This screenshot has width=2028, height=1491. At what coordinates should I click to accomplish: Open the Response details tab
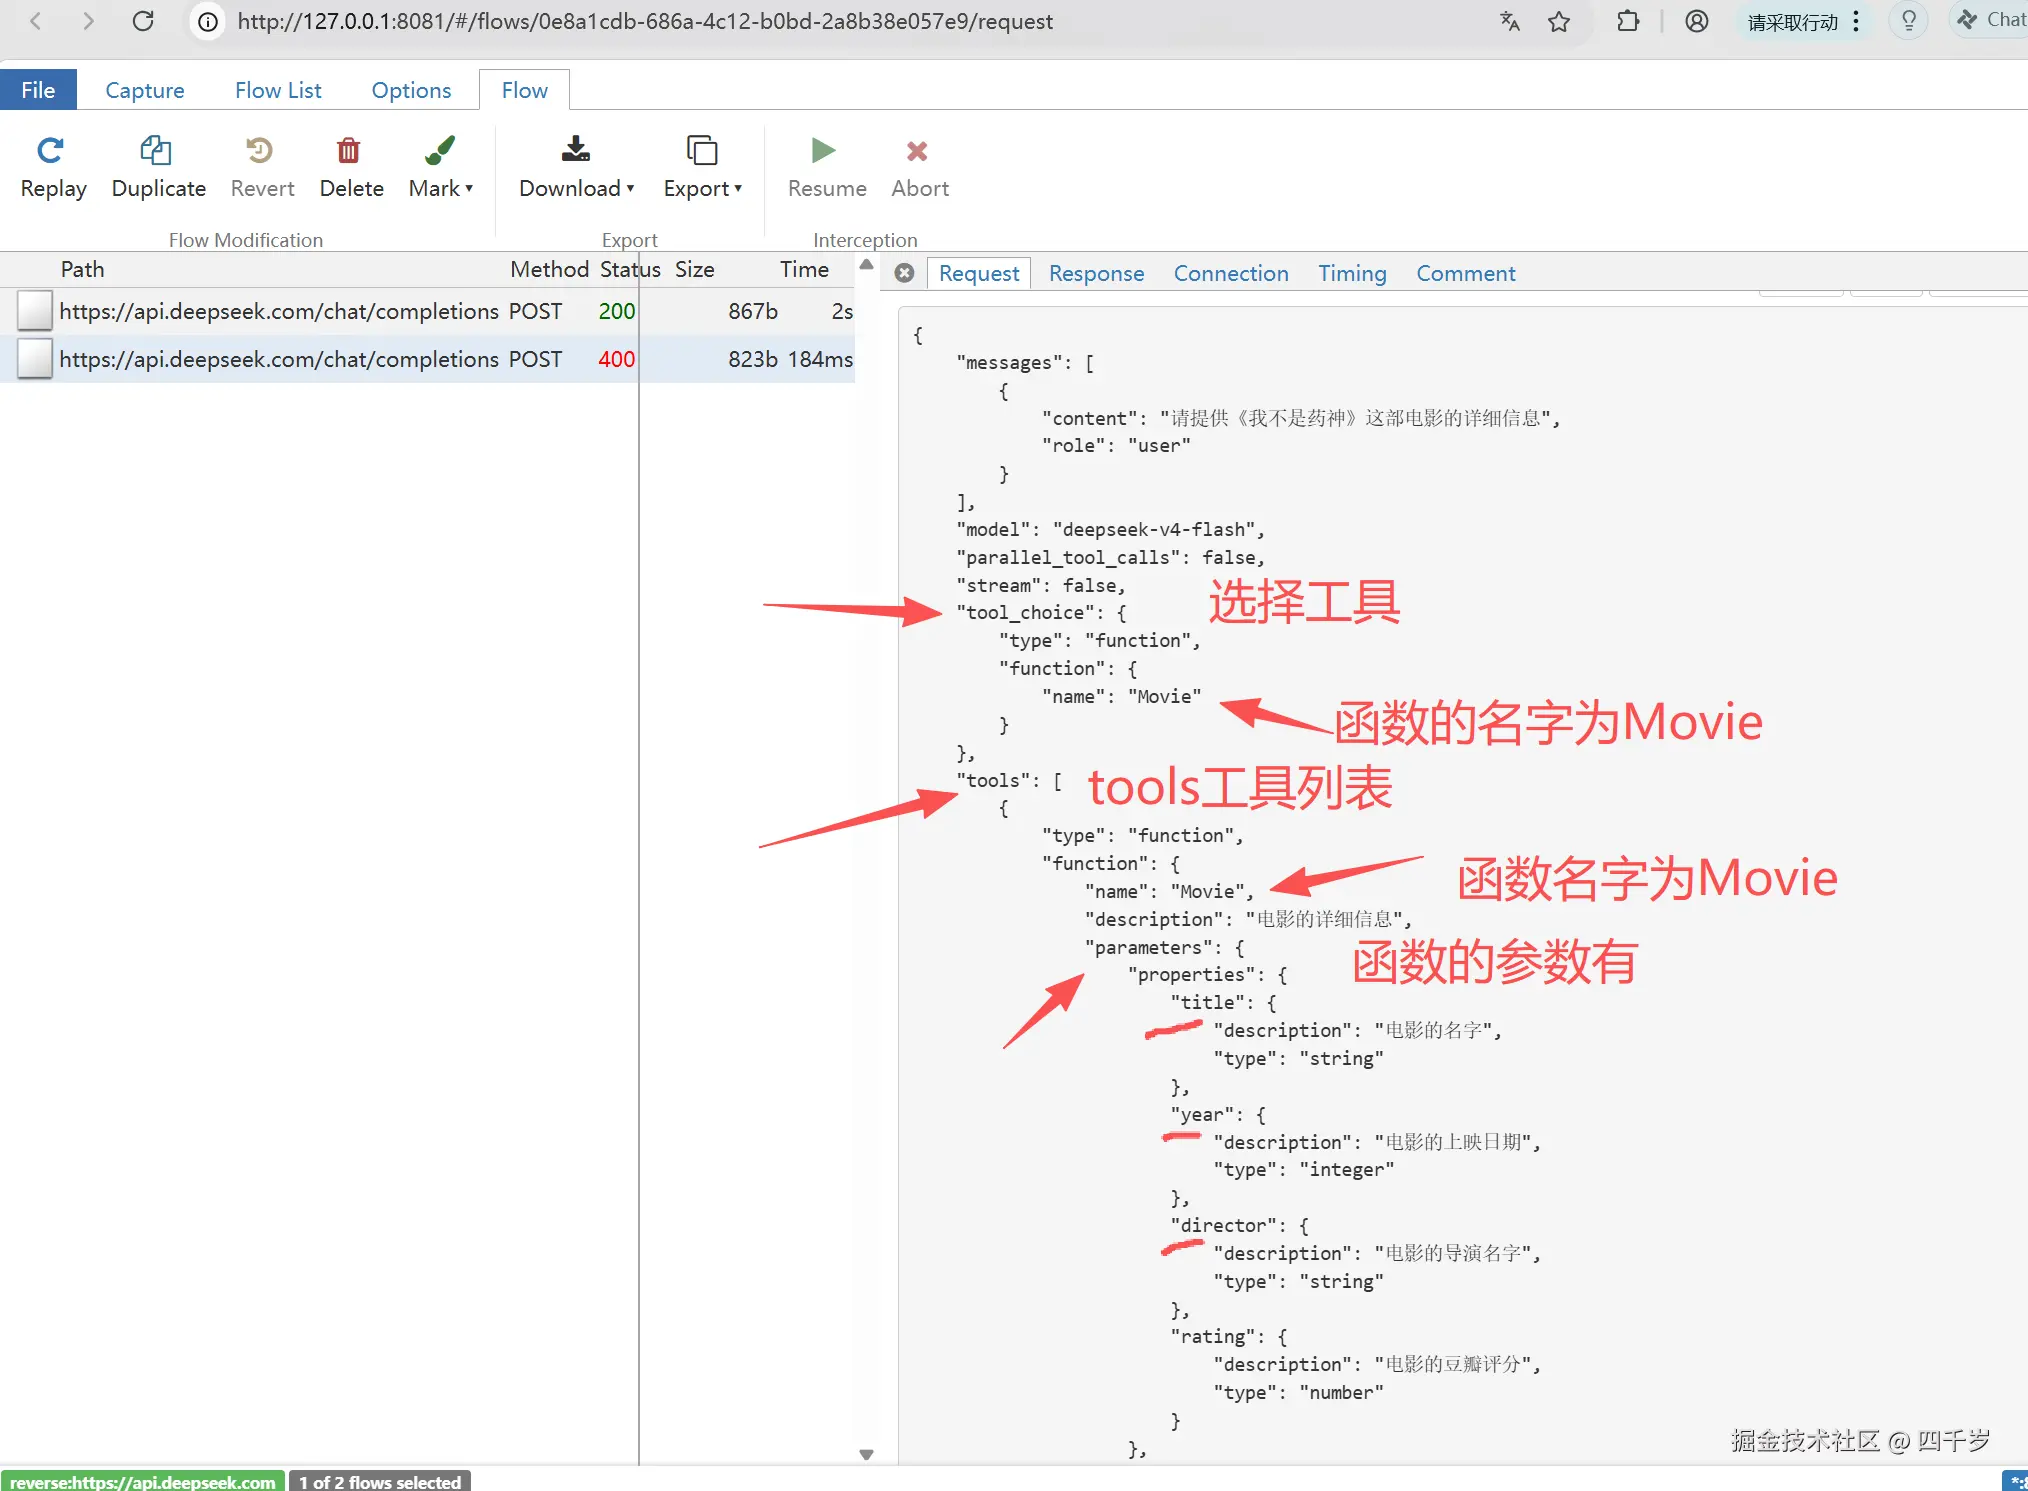coord(1096,273)
